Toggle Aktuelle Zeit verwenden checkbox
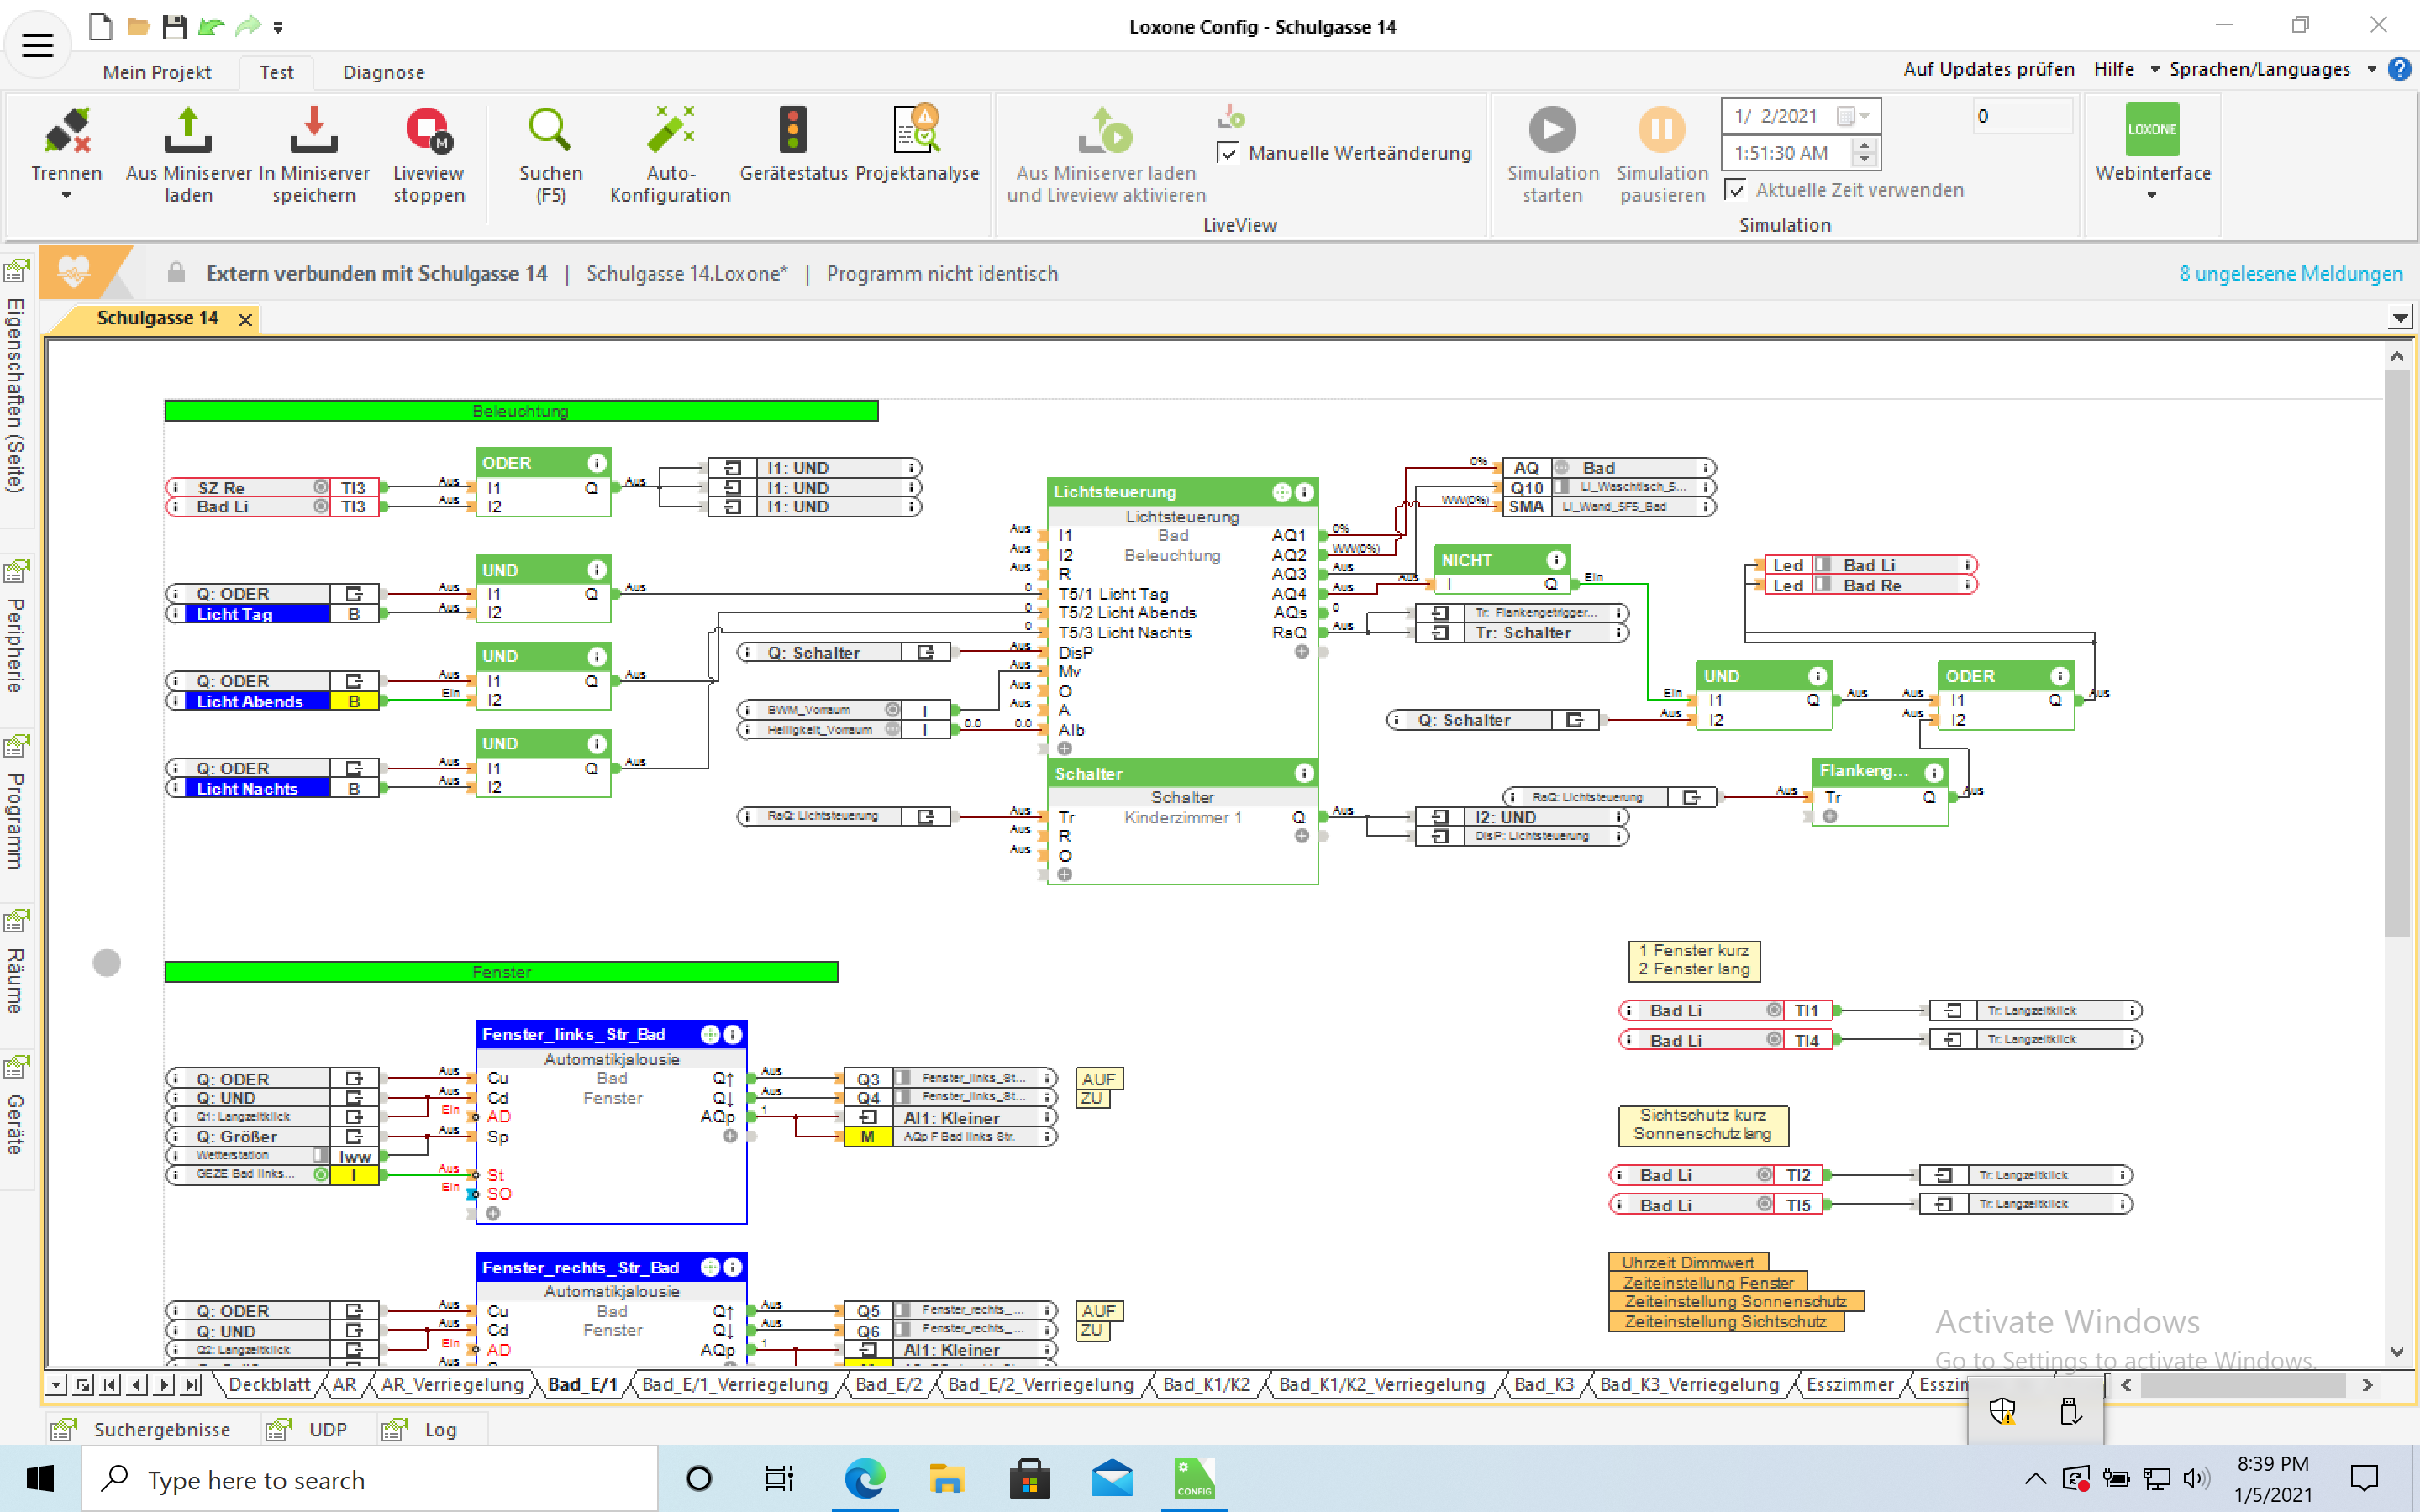Viewport: 2420px width, 1512px height. [x=1736, y=190]
